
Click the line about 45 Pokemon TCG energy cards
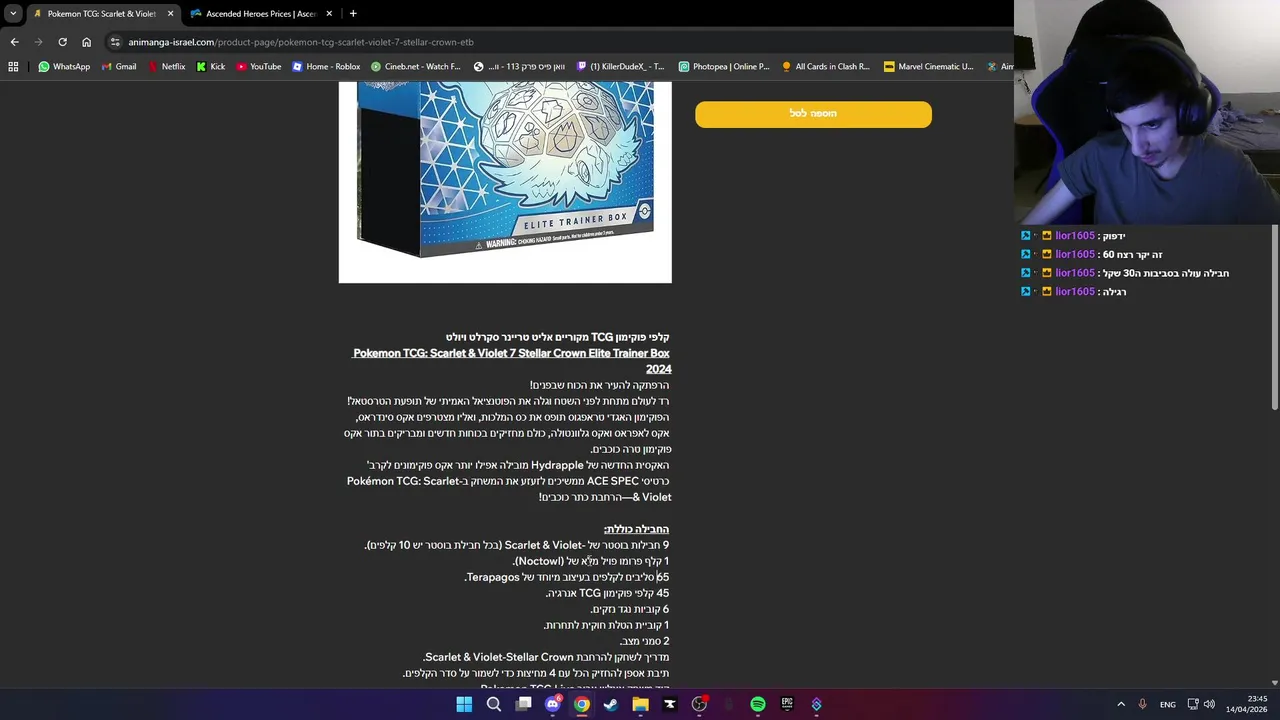click(607, 593)
